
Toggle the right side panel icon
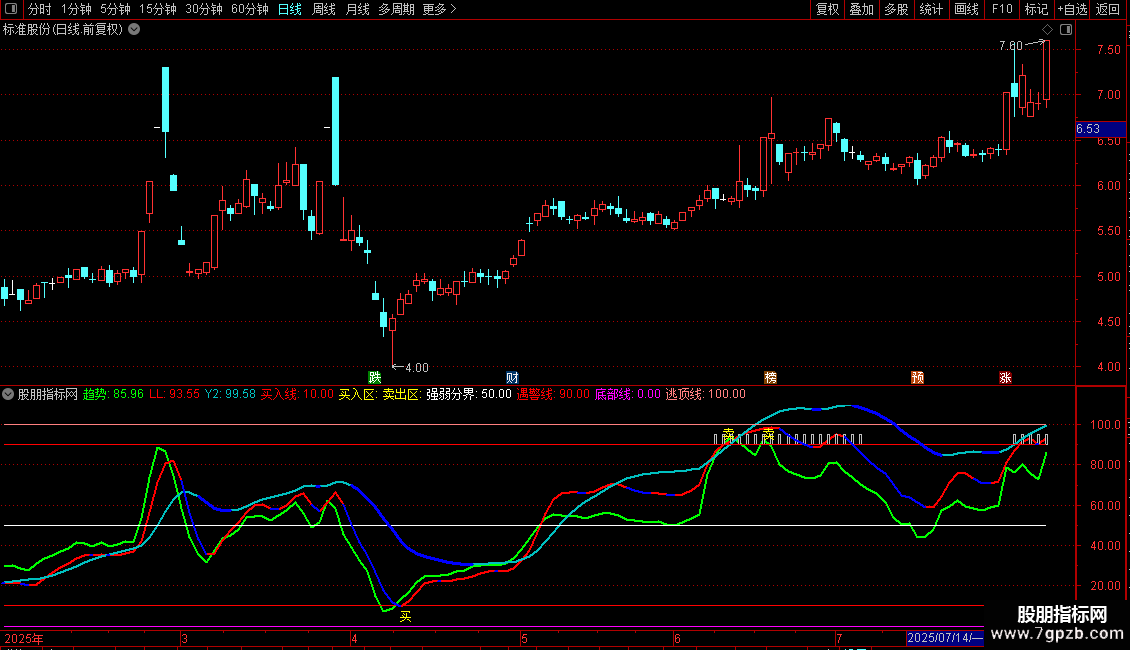pos(1066,30)
